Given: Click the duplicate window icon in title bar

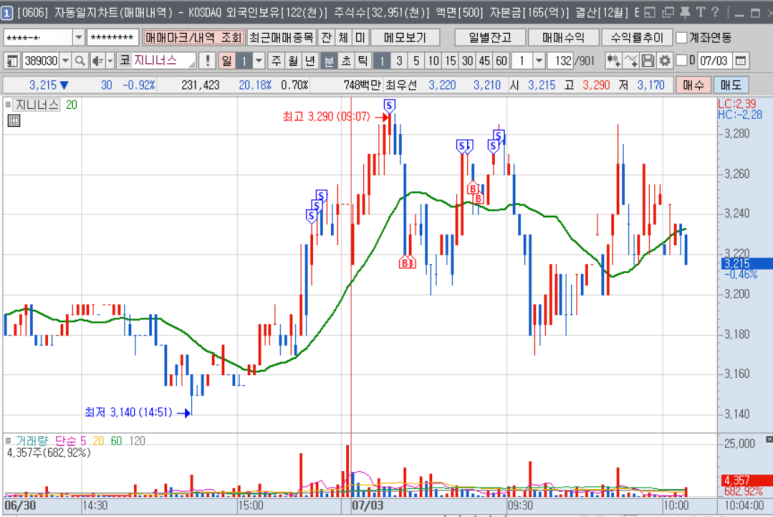Looking at the screenshot, I should point(668,12).
